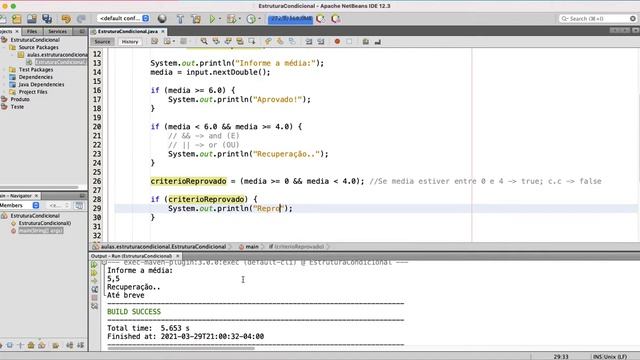Click the Uncomment editor toolbar icon

[378, 41]
